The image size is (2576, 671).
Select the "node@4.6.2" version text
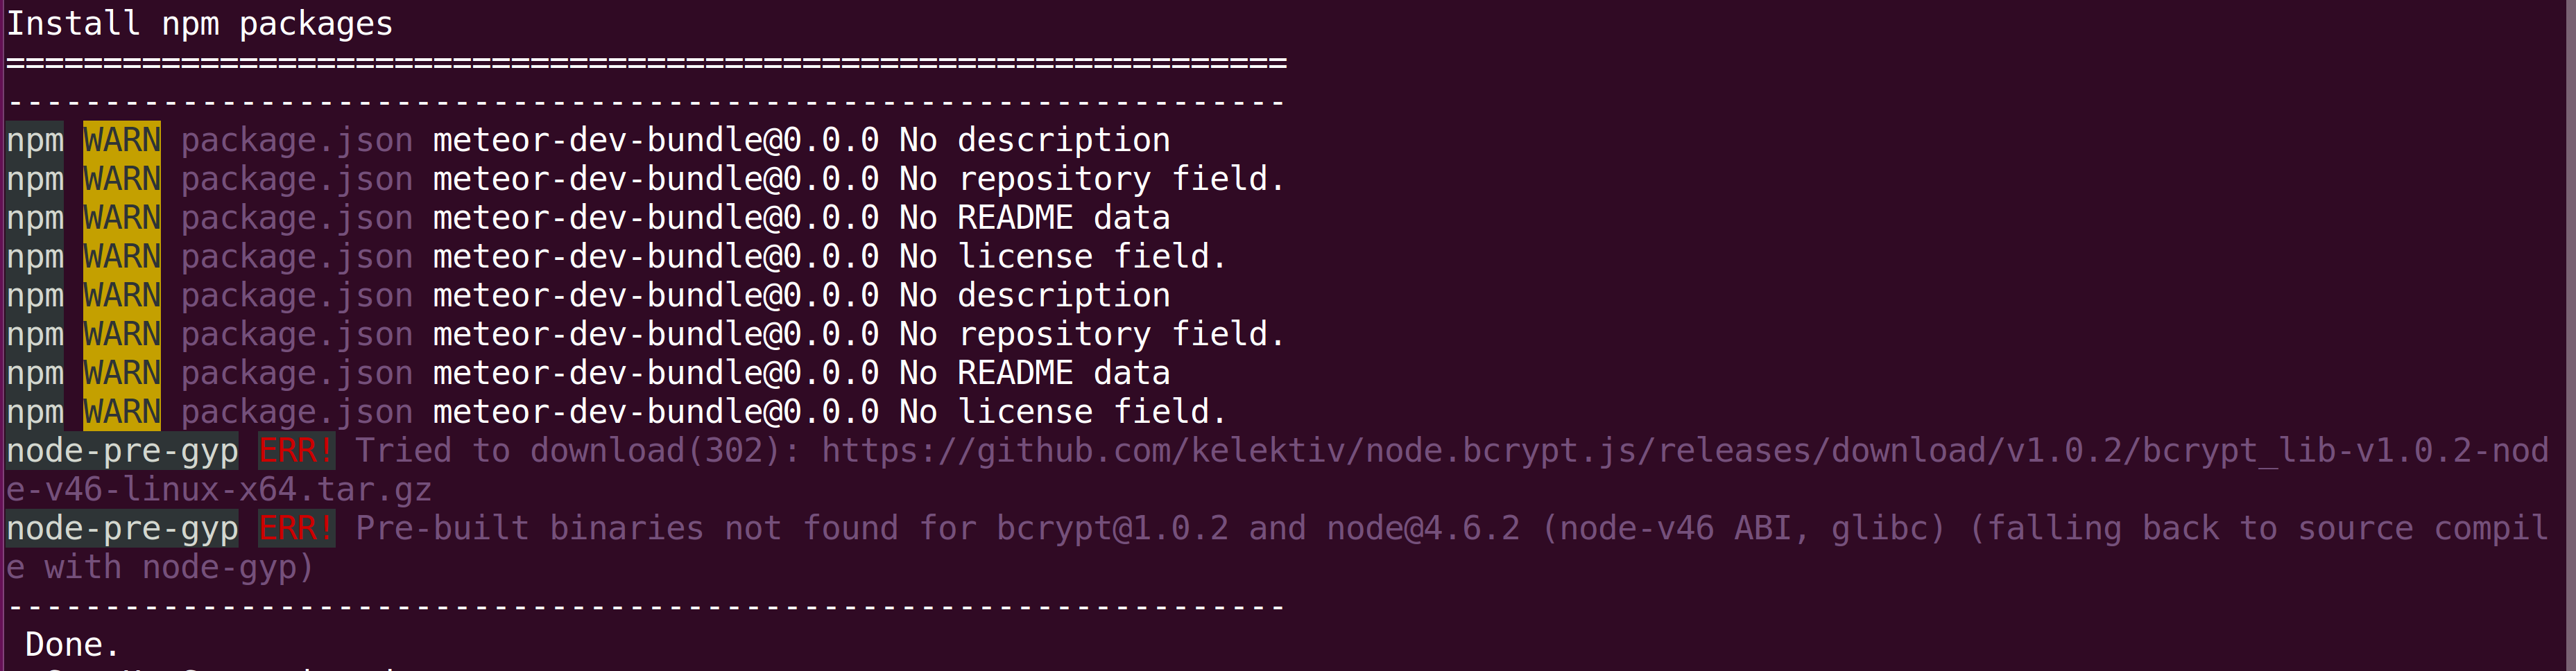coord(1423,528)
